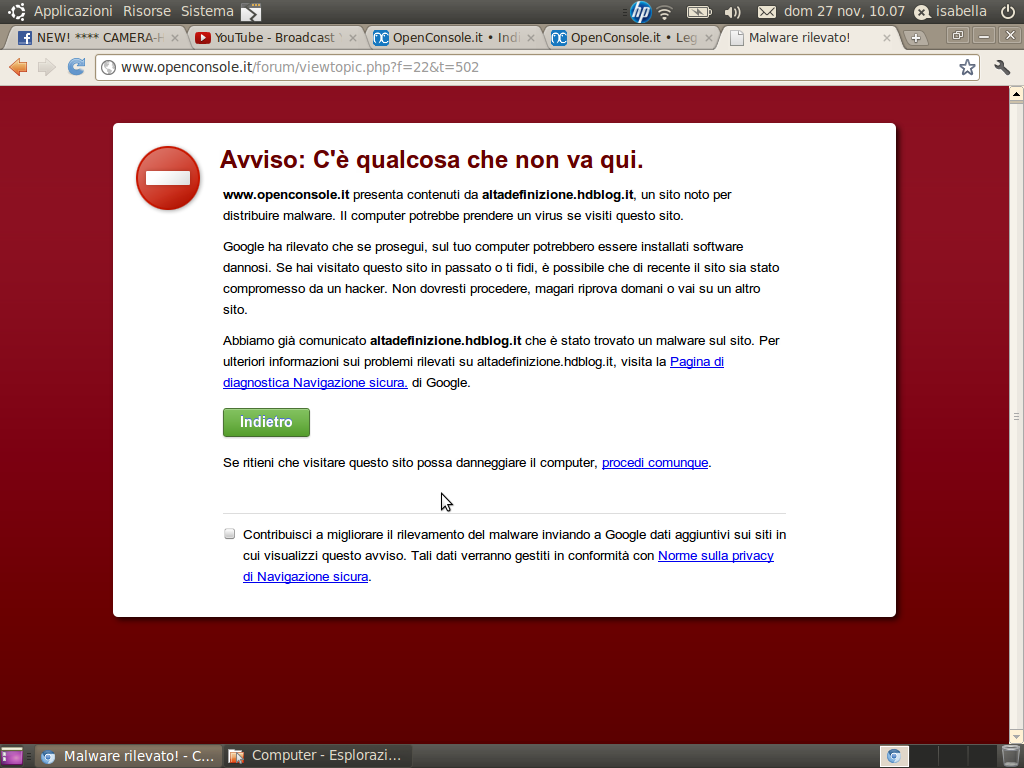Open the Applicazioni menu
This screenshot has height=768, width=1024.
(x=73, y=11)
